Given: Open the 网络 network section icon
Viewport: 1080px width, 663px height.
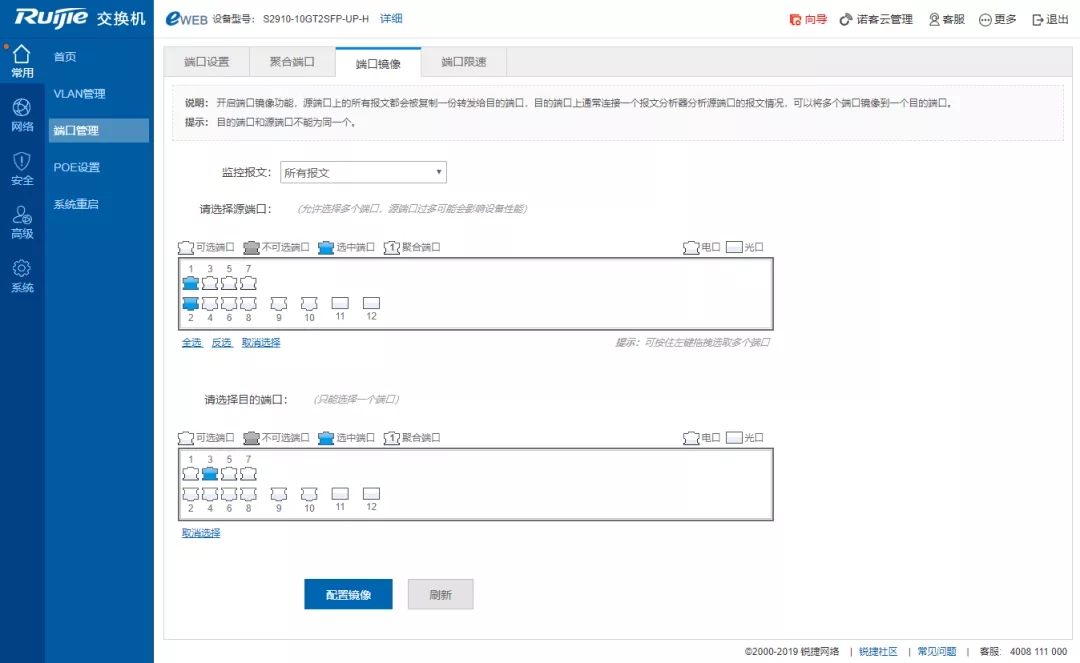Looking at the screenshot, I should pyautogui.click(x=22, y=114).
